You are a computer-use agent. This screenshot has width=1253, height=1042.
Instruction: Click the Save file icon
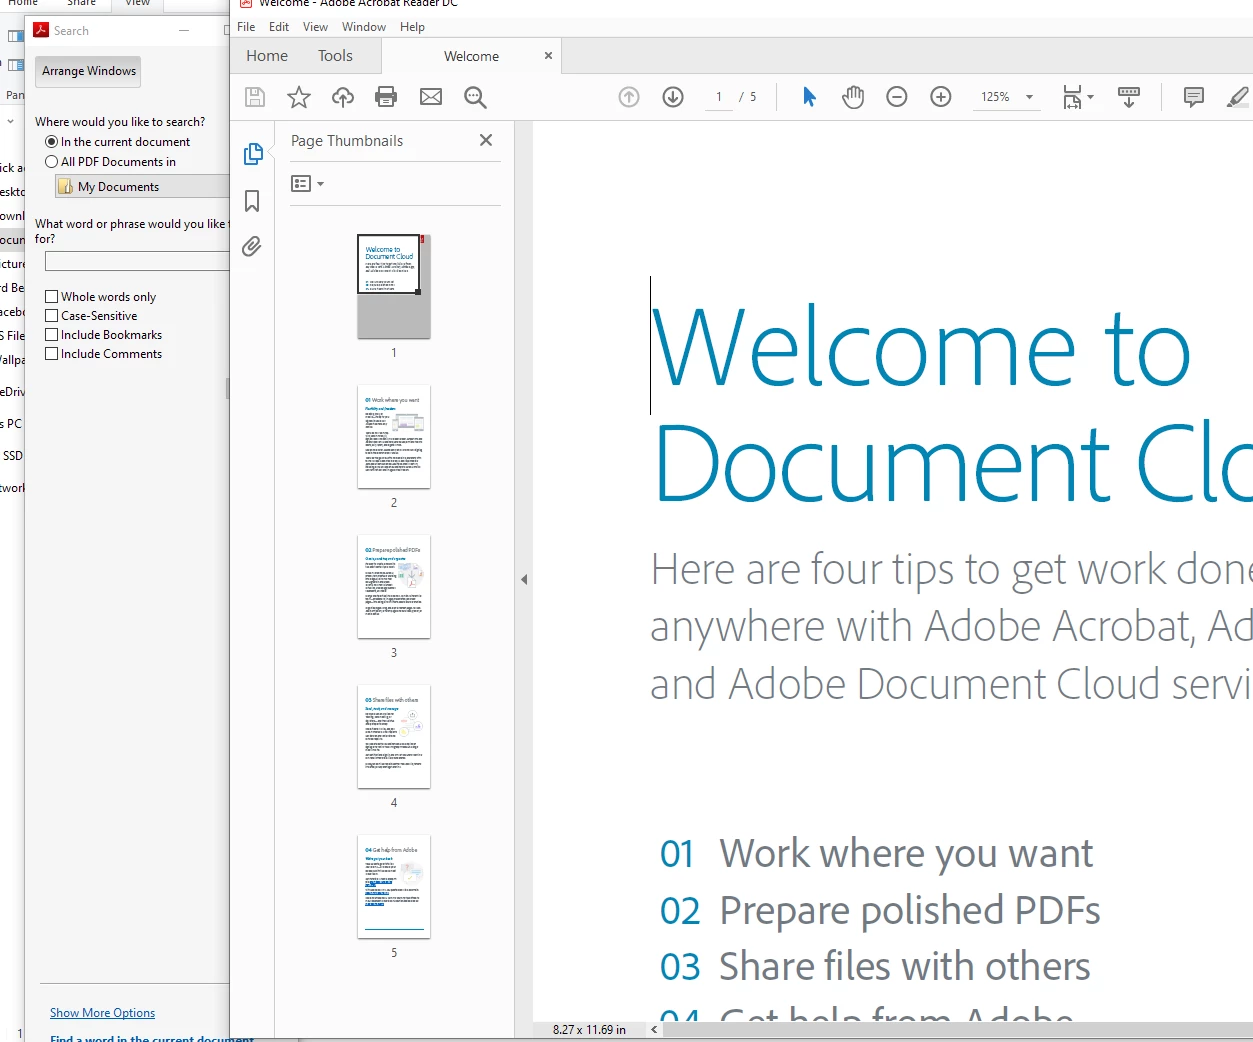tap(255, 97)
